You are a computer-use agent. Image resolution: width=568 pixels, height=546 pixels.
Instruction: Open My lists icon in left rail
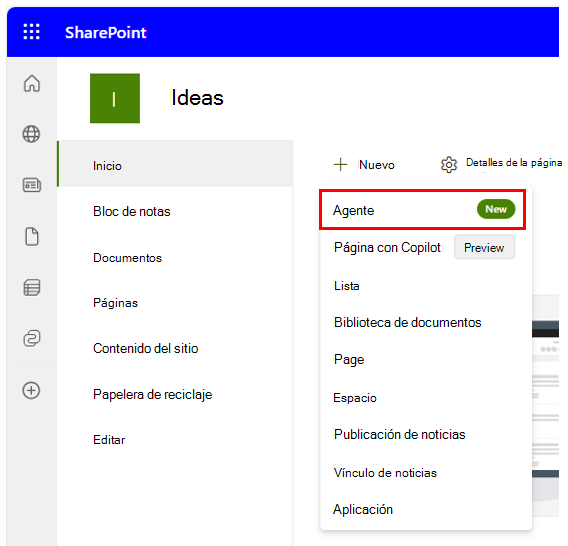tap(32, 288)
